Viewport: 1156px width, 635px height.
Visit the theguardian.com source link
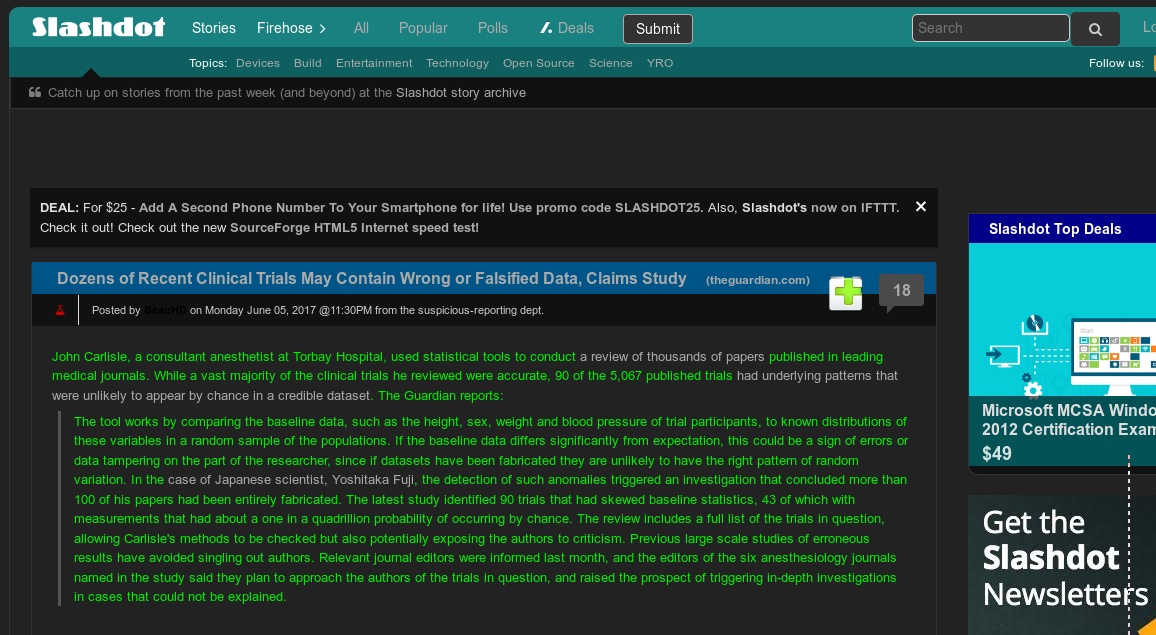757,280
